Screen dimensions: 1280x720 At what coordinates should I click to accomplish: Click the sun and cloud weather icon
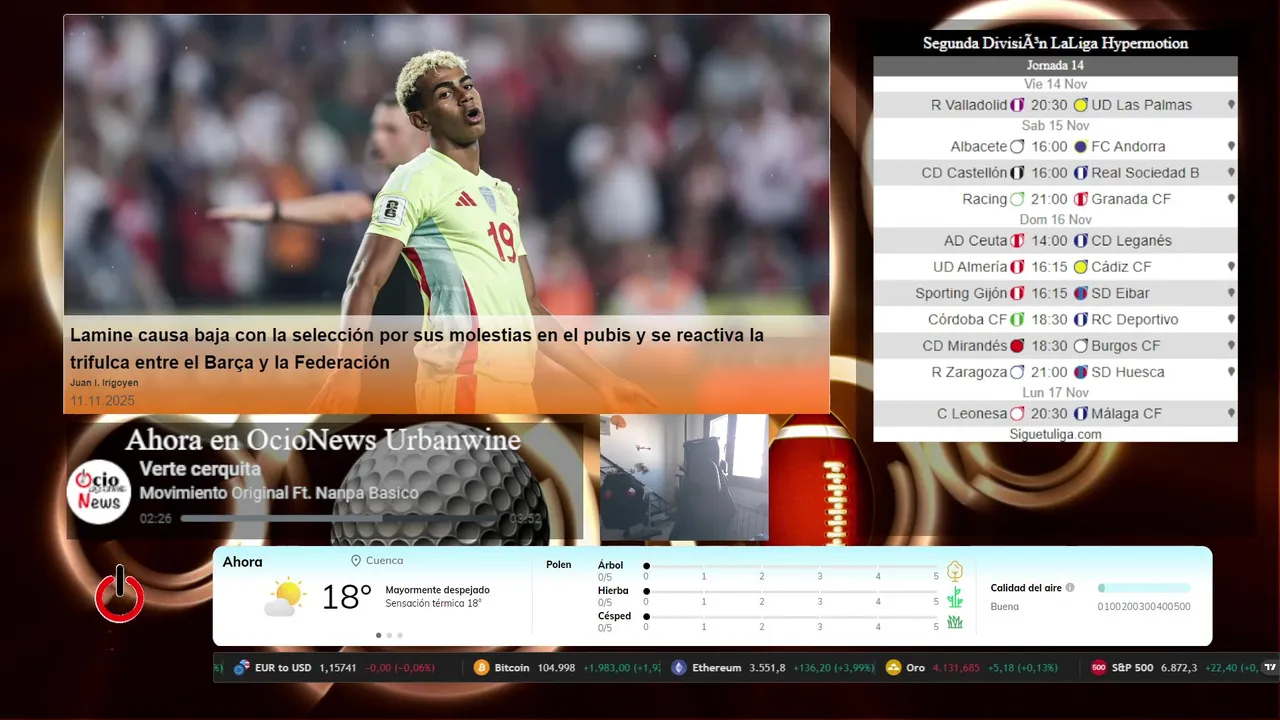point(285,598)
